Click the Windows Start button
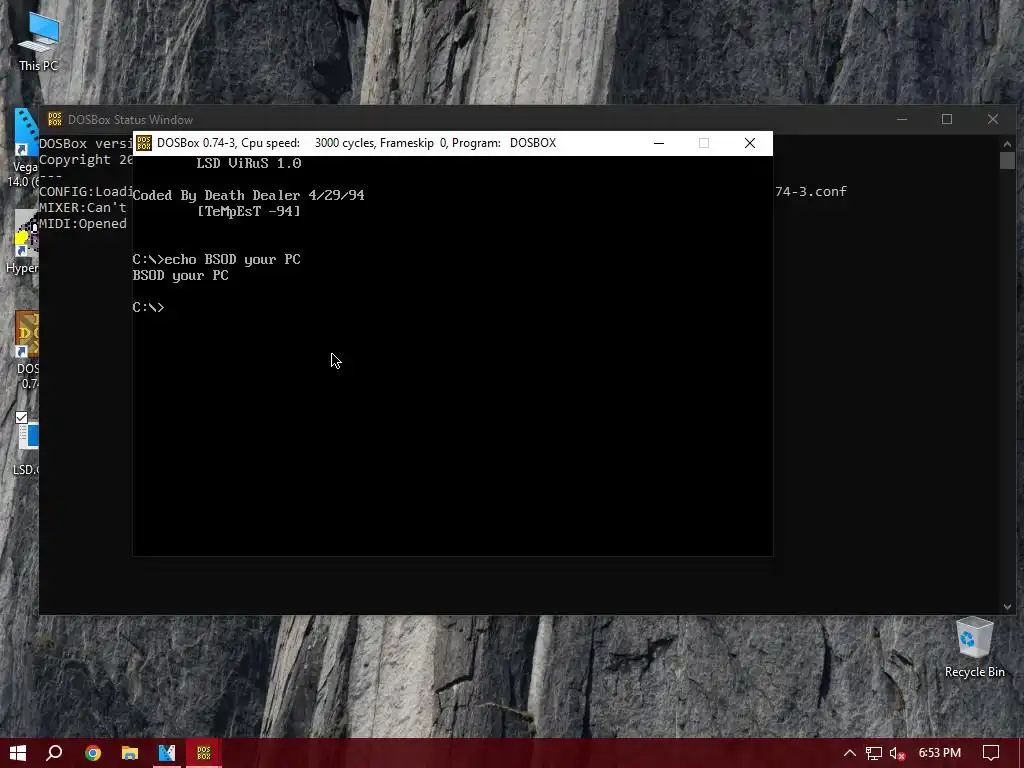The image size is (1024, 768). pyautogui.click(x=18, y=753)
